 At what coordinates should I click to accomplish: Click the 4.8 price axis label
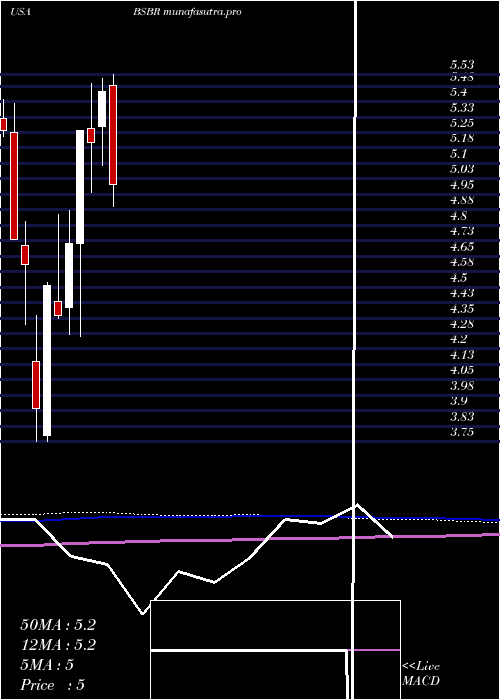pyautogui.click(x=458, y=216)
